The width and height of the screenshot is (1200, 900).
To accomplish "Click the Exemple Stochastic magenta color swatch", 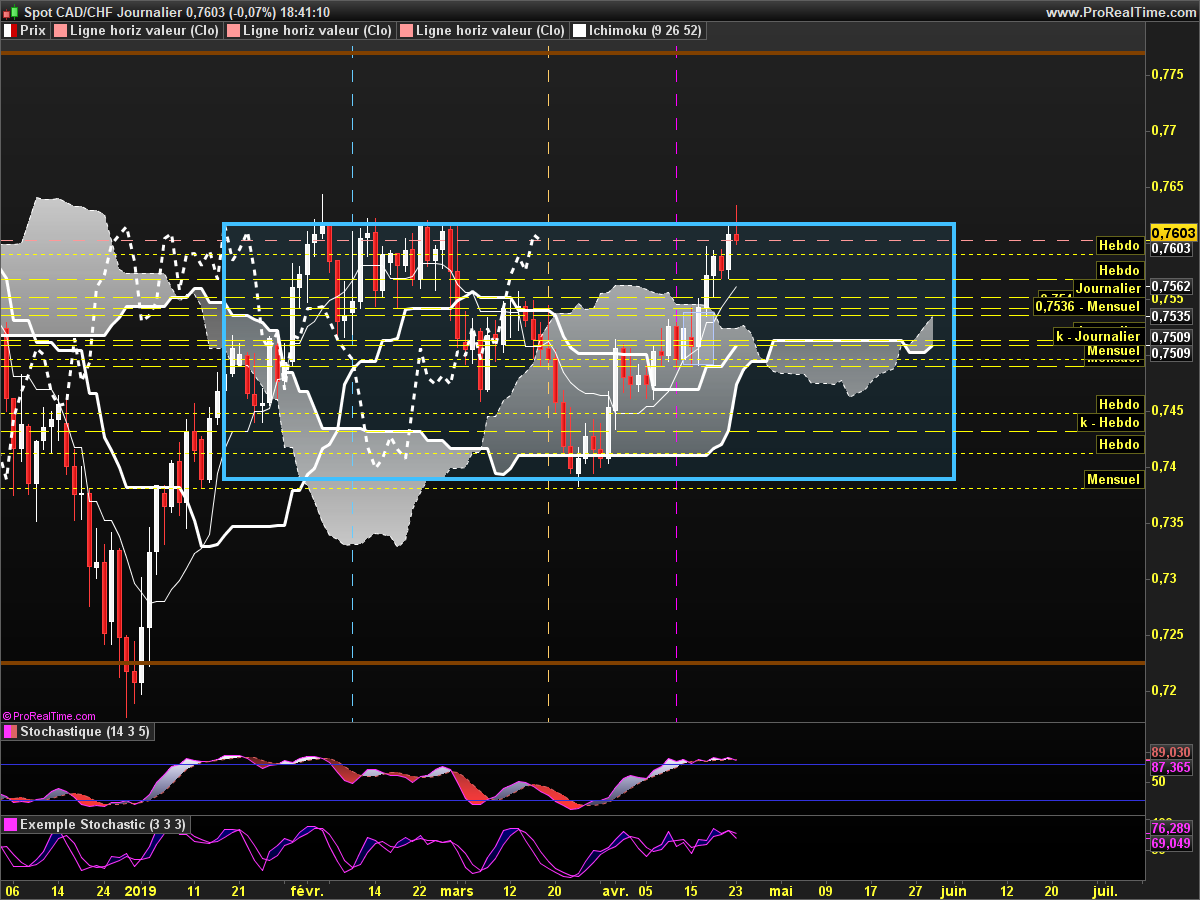I will point(10,825).
